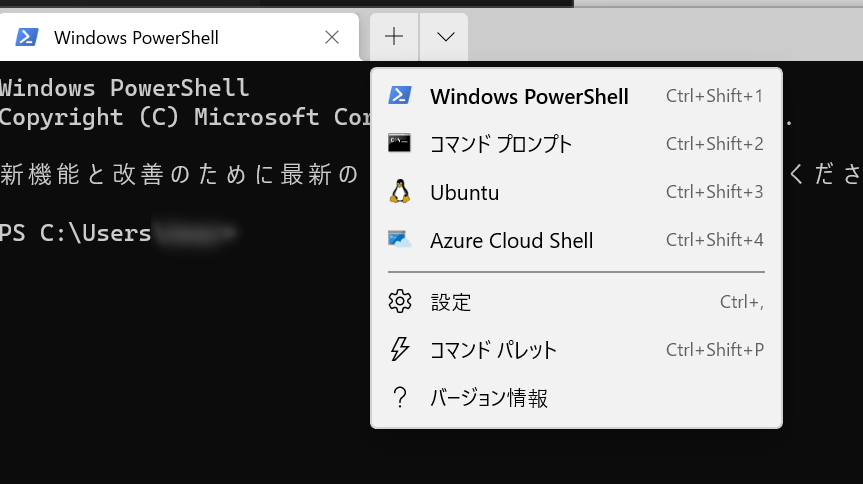Close the Windows PowerShell tab

point(332,37)
